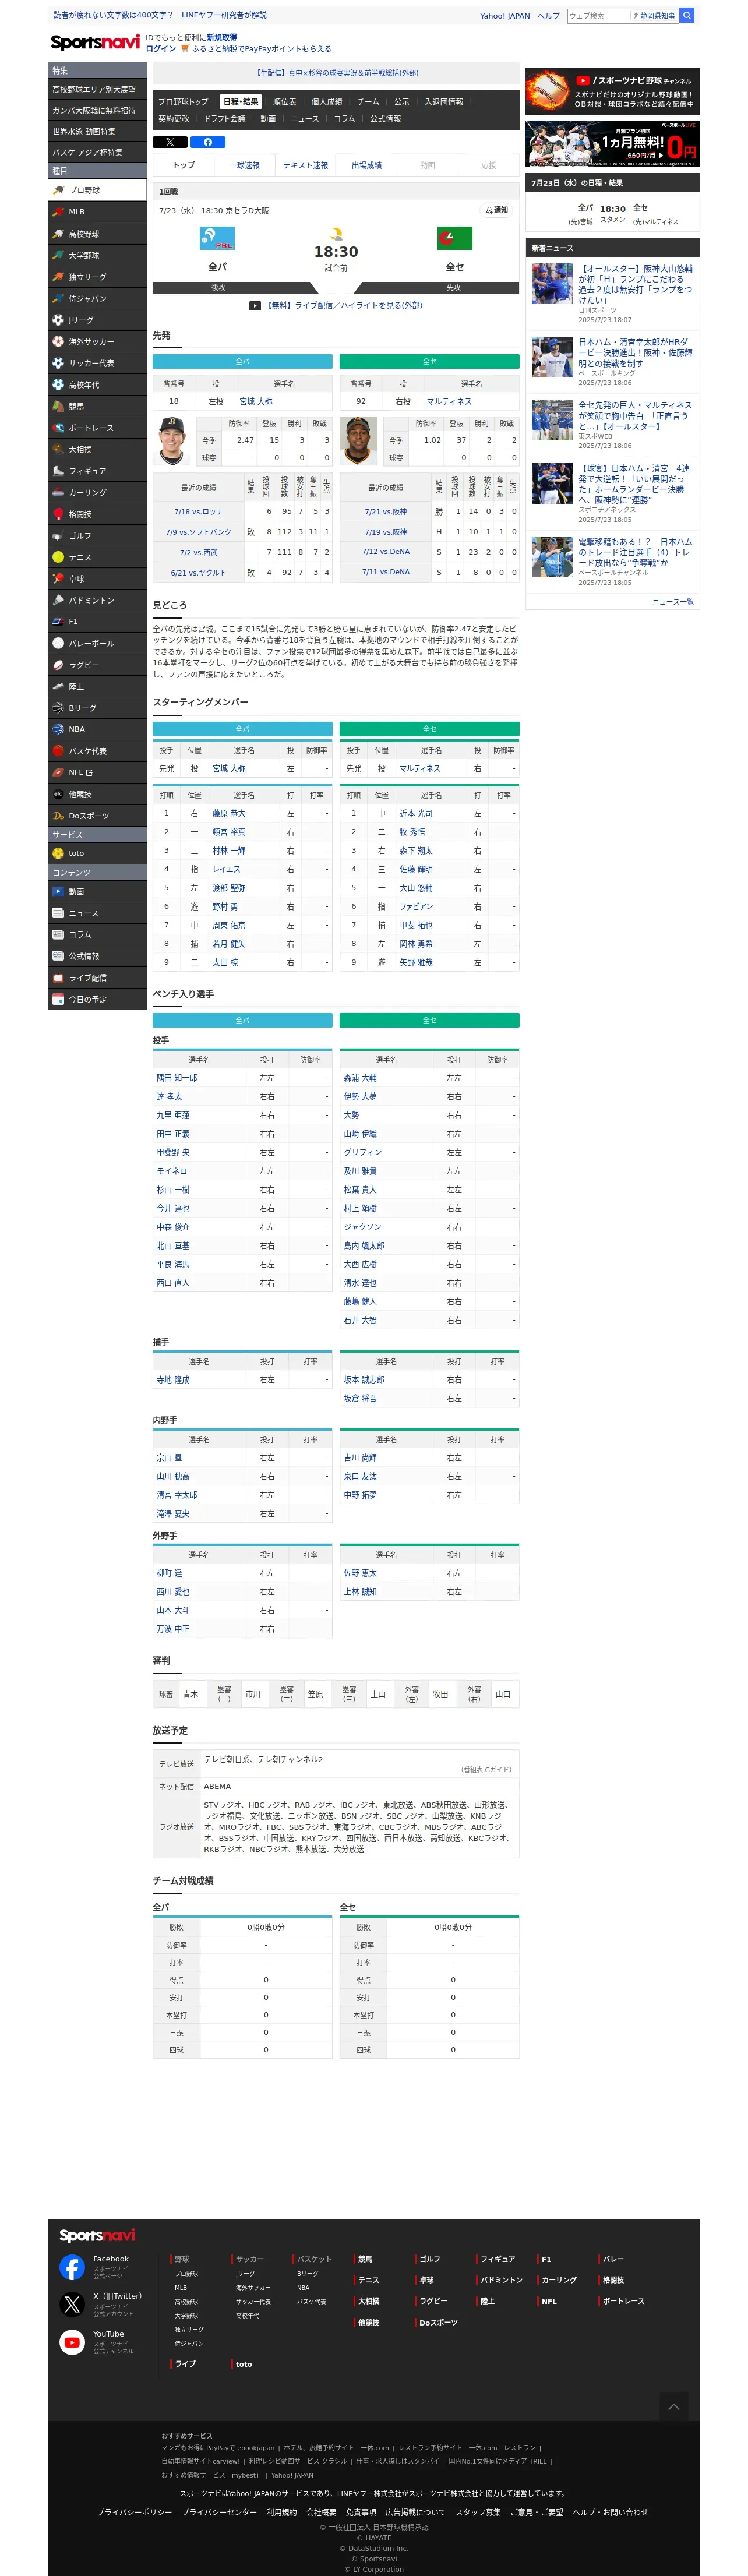Open the スポーツナビ野球チャンネル banner
748x2576 pixels.
point(612,91)
